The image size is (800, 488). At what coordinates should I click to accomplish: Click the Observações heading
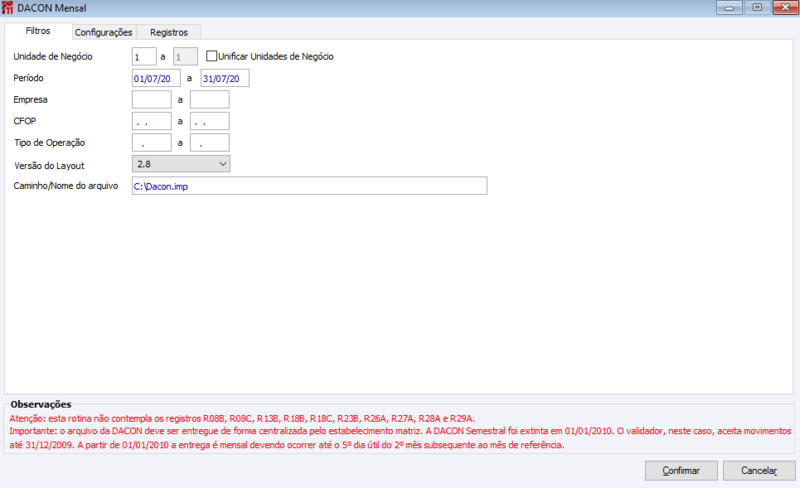coord(41,404)
